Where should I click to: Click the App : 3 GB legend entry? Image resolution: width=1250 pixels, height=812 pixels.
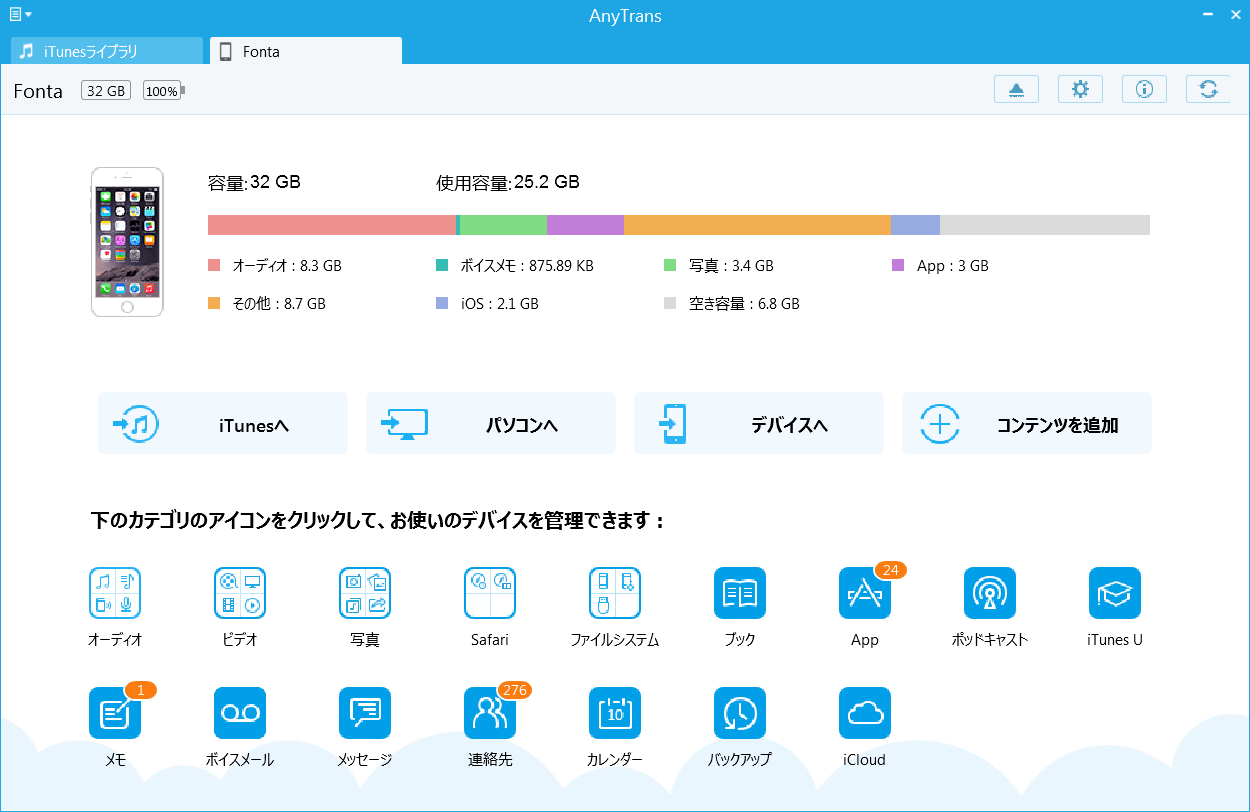[940, 266]
